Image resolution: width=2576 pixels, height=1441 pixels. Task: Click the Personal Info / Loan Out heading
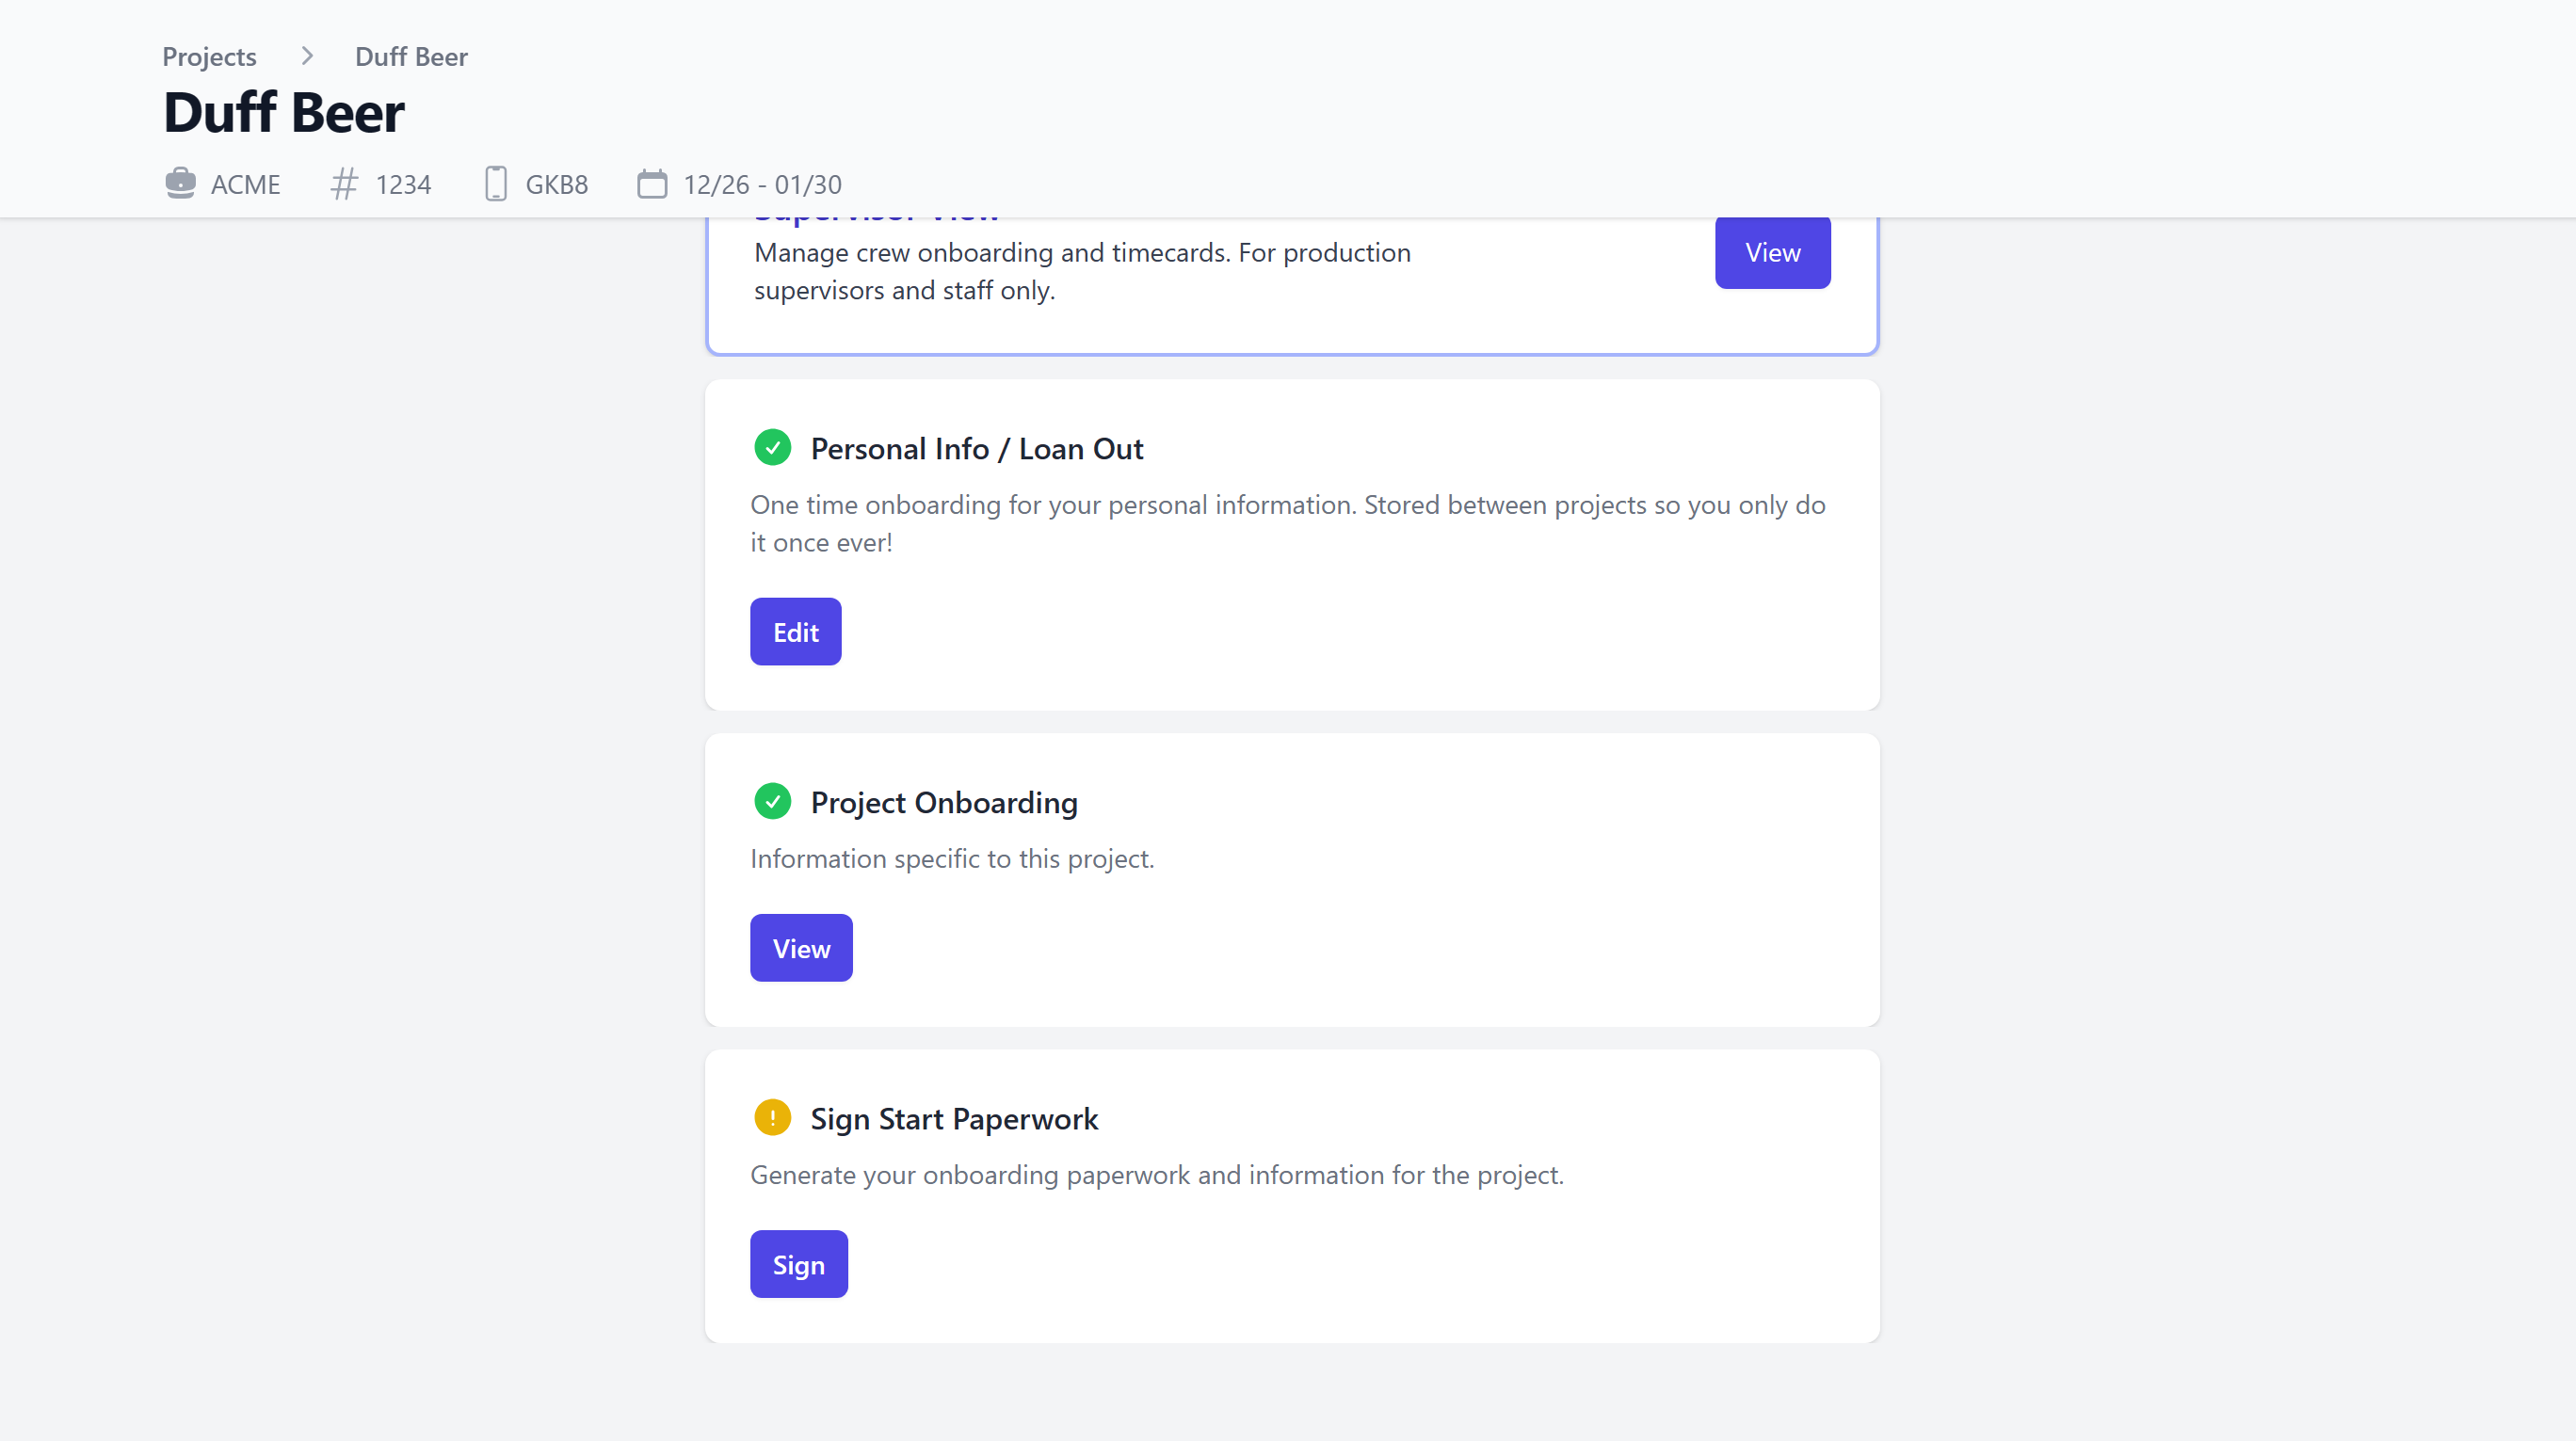tap(977, 449)
